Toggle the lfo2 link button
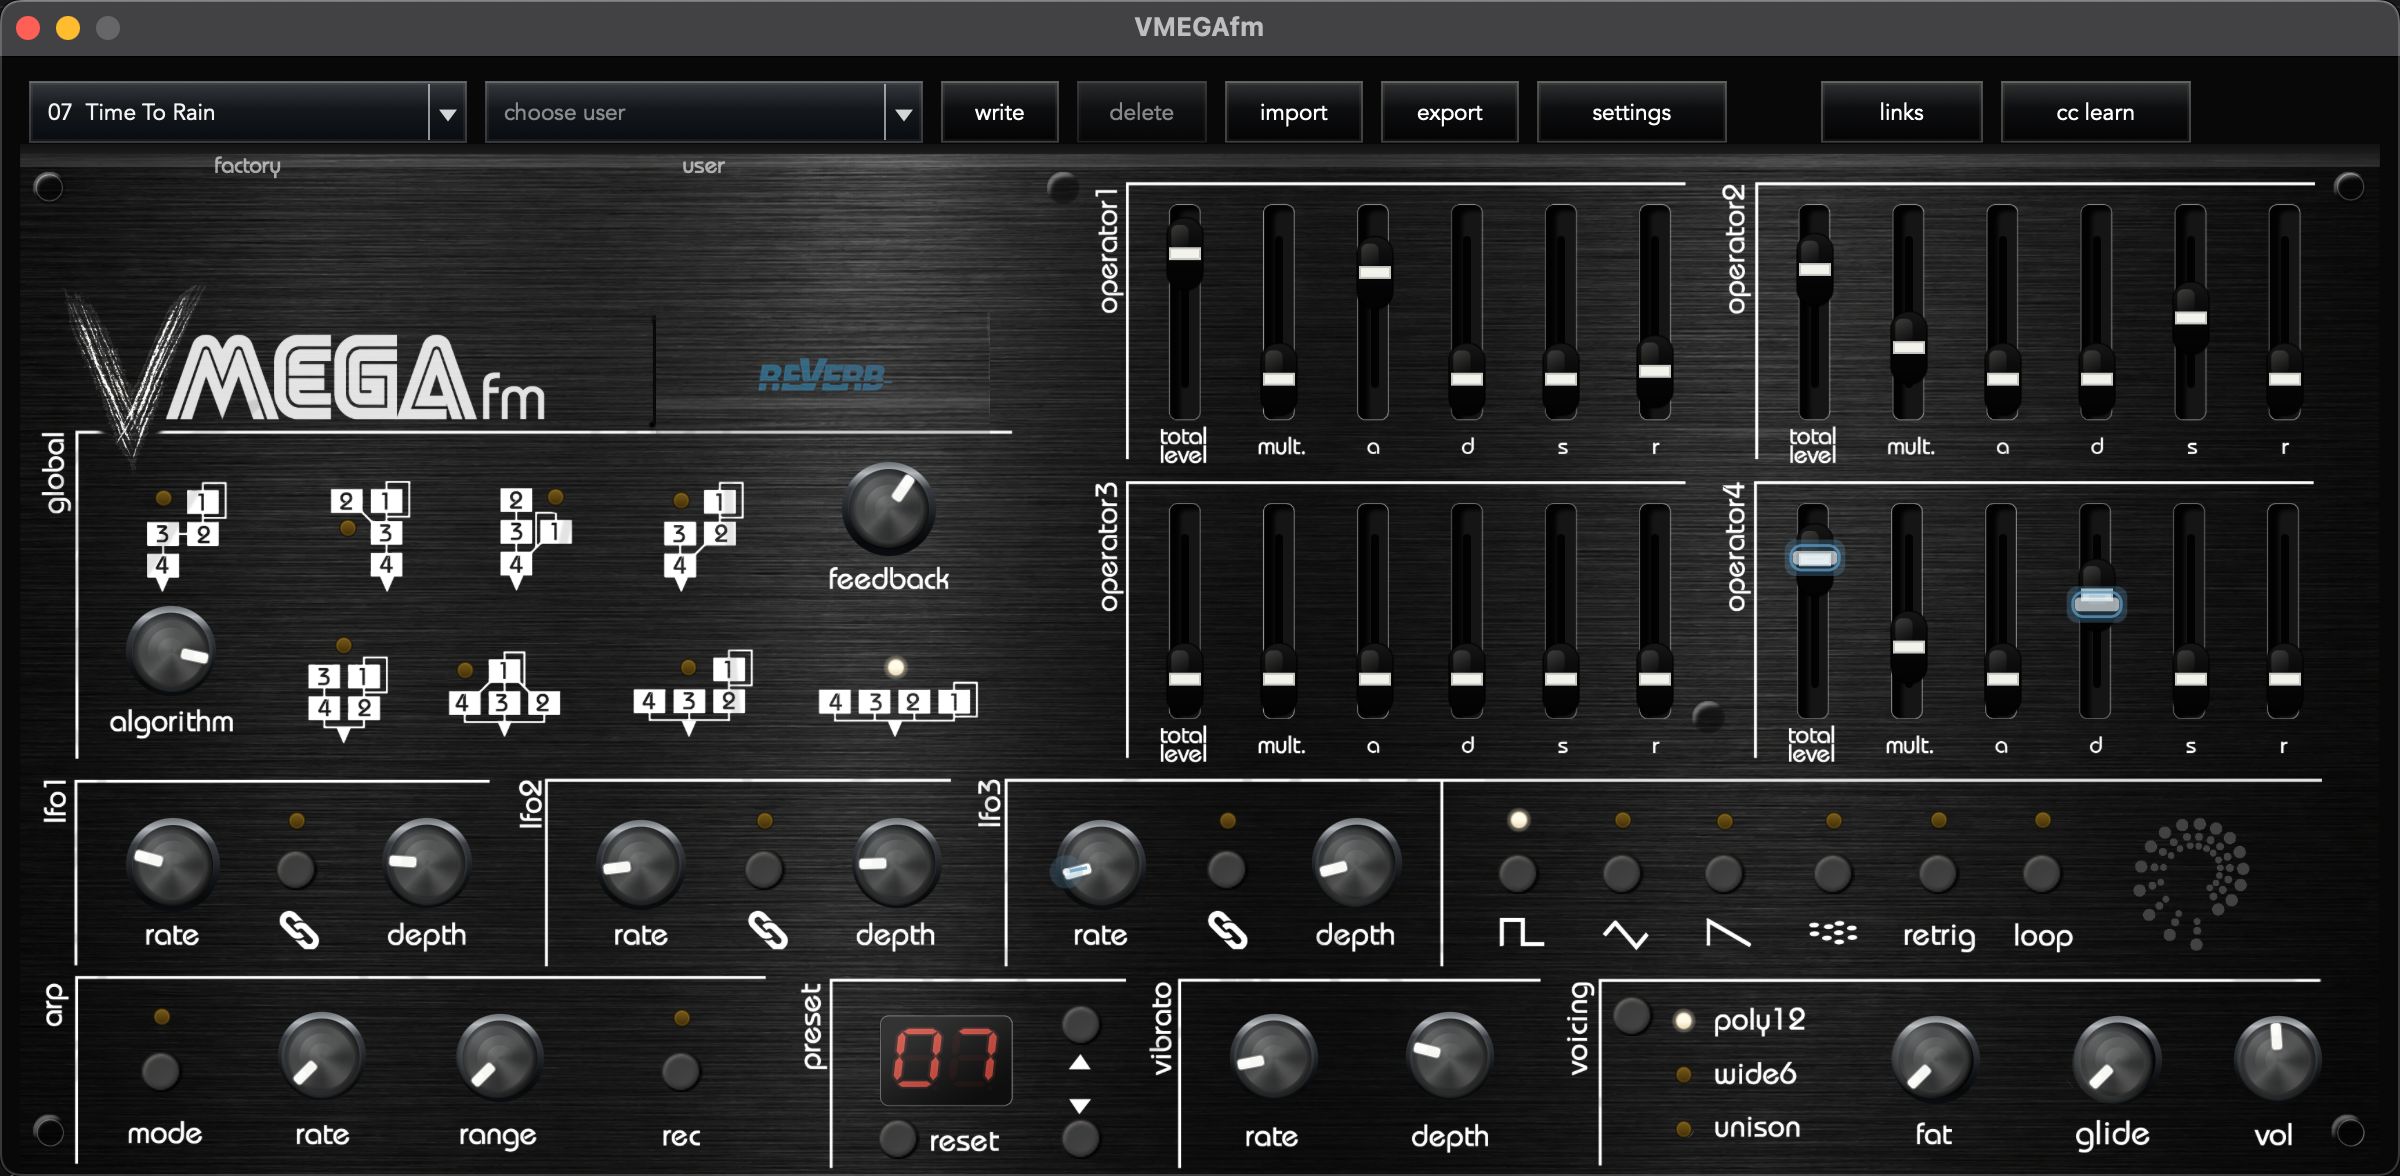2400x1176 pixels. 765,869
